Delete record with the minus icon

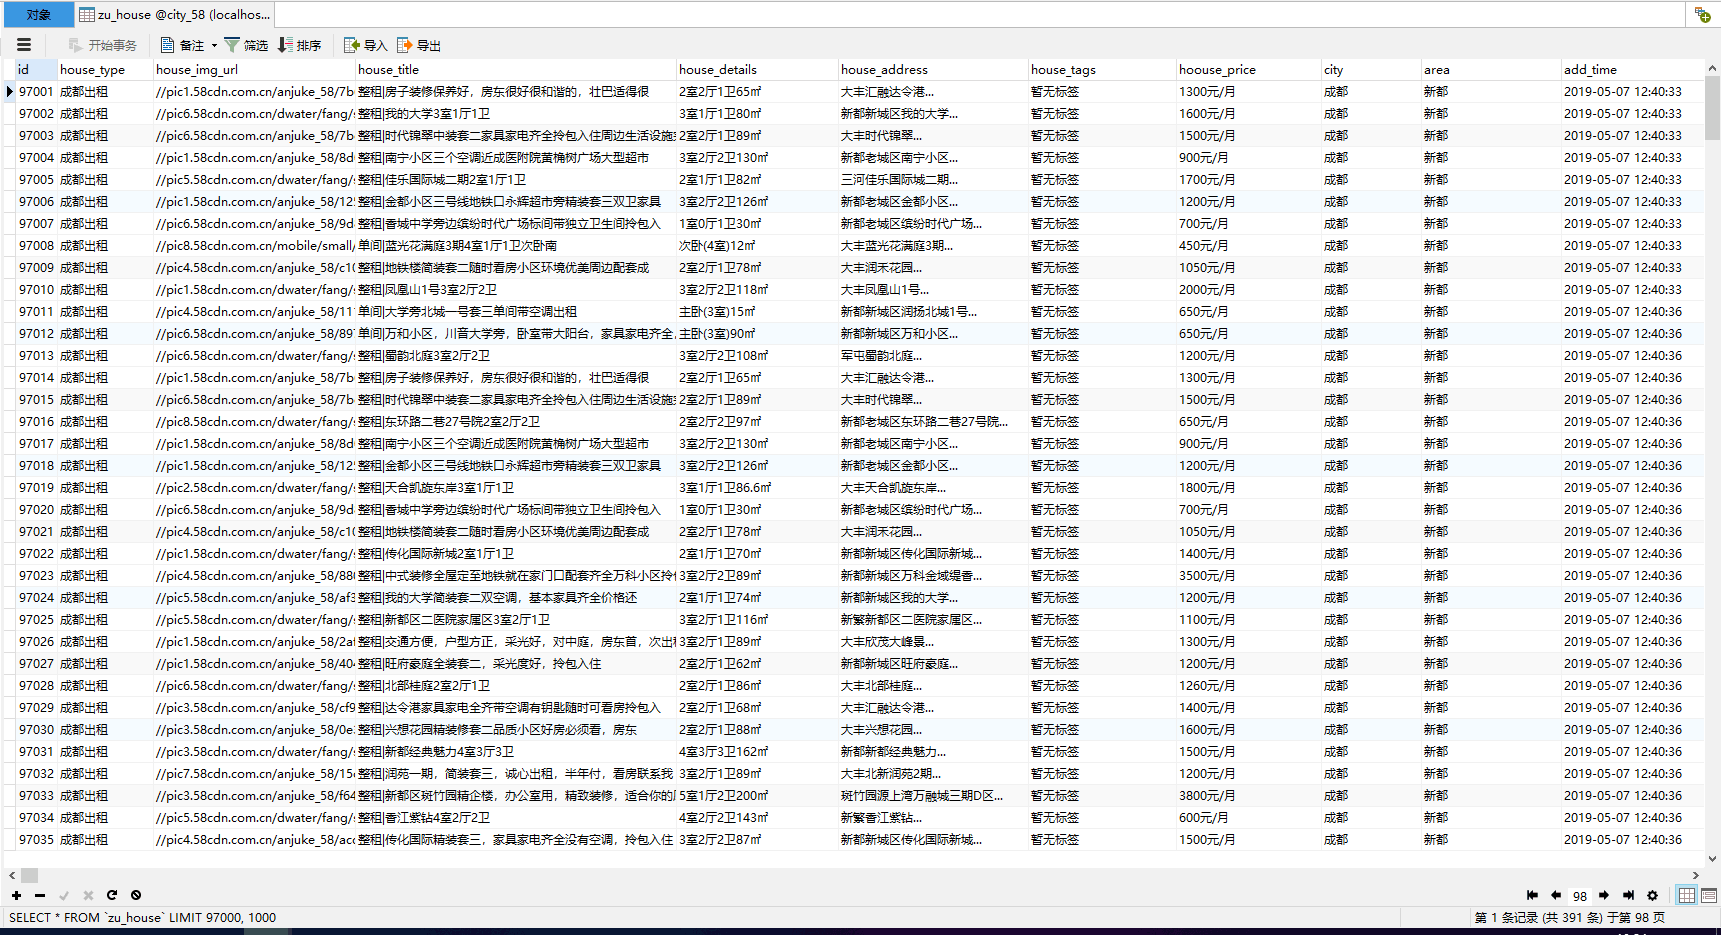point(40,895)
